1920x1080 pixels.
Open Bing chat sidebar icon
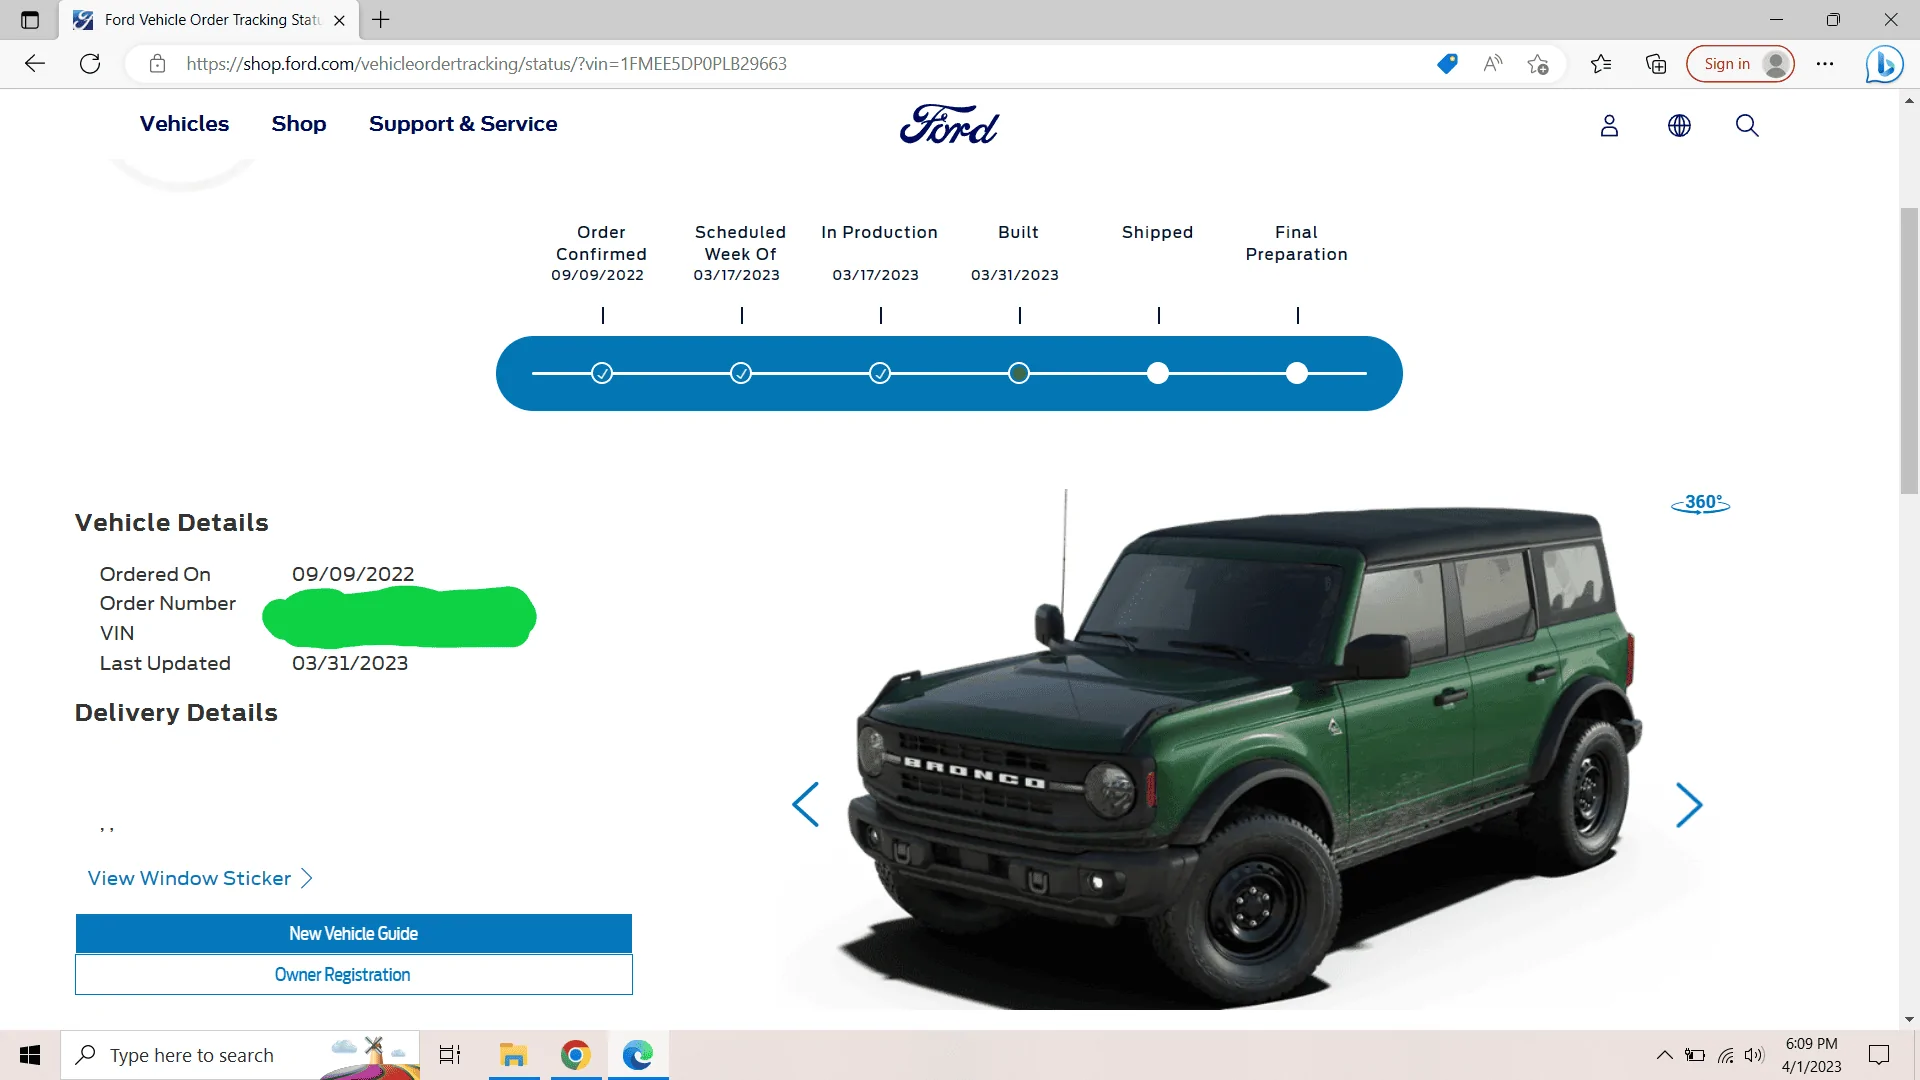[1884, 64]
